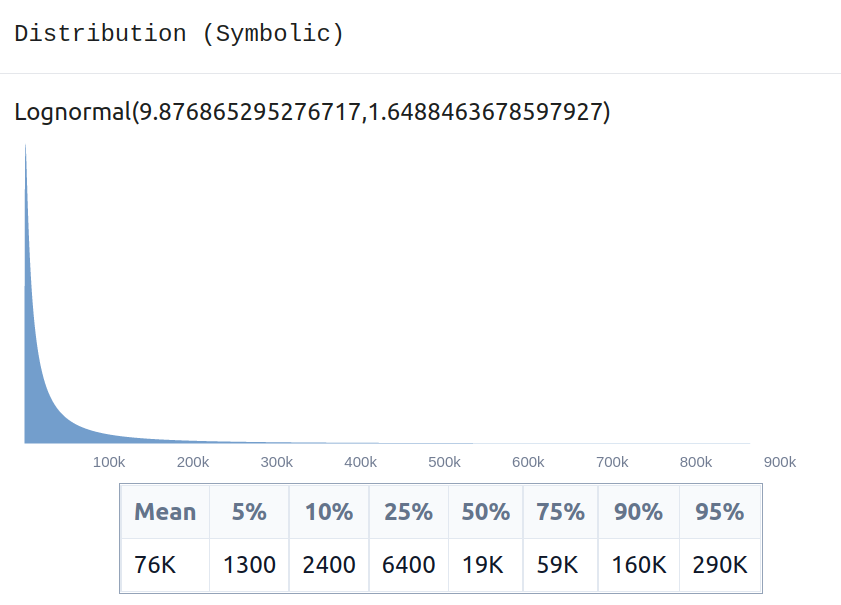The height and width of the screenshot is (605, 841).
Task: Click the 50% percentile header
Action: pyautogui.click(x=486, y=512)
